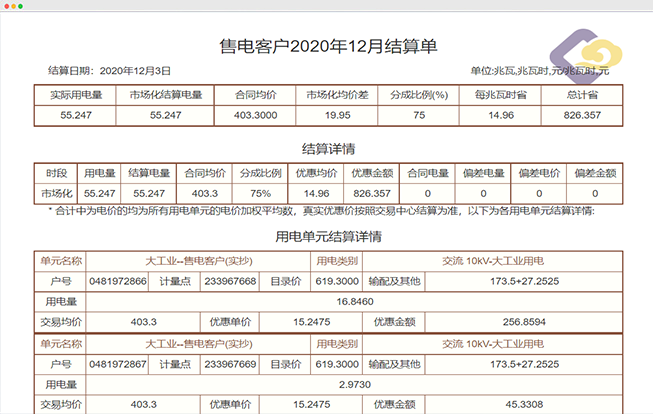Click metering point number 233967669
Image resolution: width=653 pixels, height=414 pixels.
coord(230,364)
